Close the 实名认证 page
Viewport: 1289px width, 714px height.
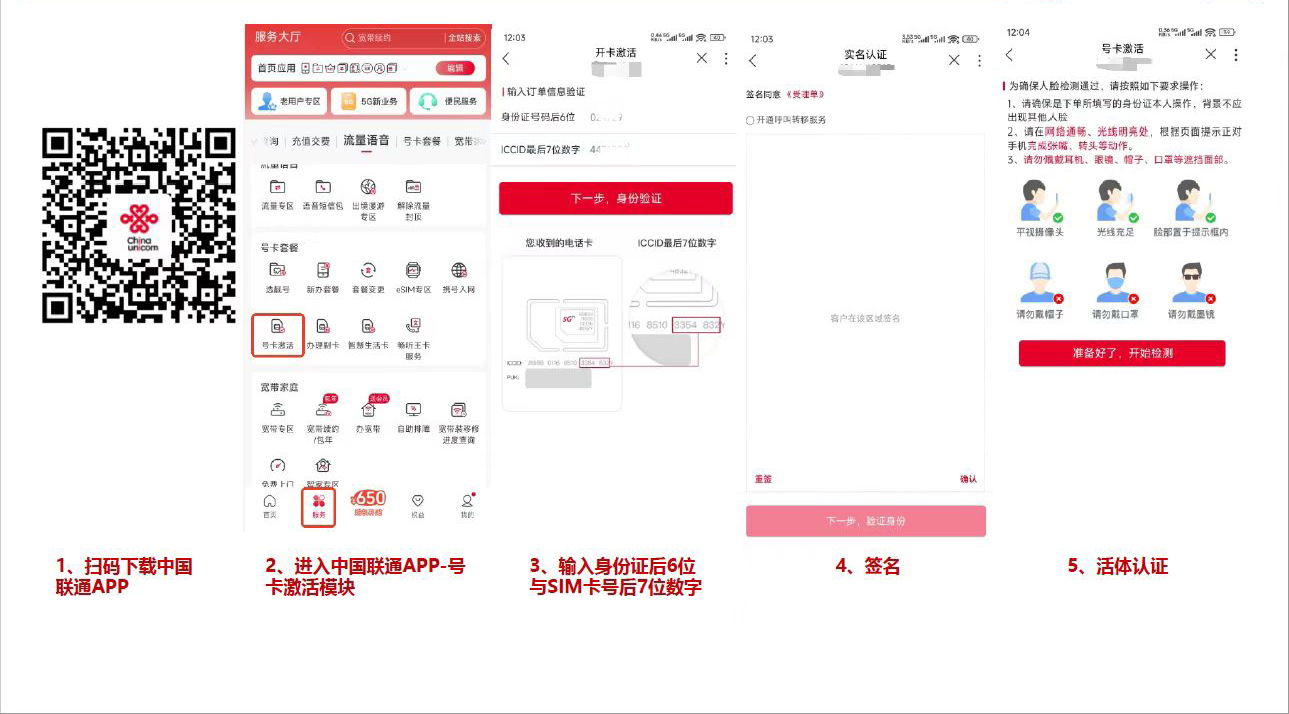pyautogui.click(x=954, y=60)
